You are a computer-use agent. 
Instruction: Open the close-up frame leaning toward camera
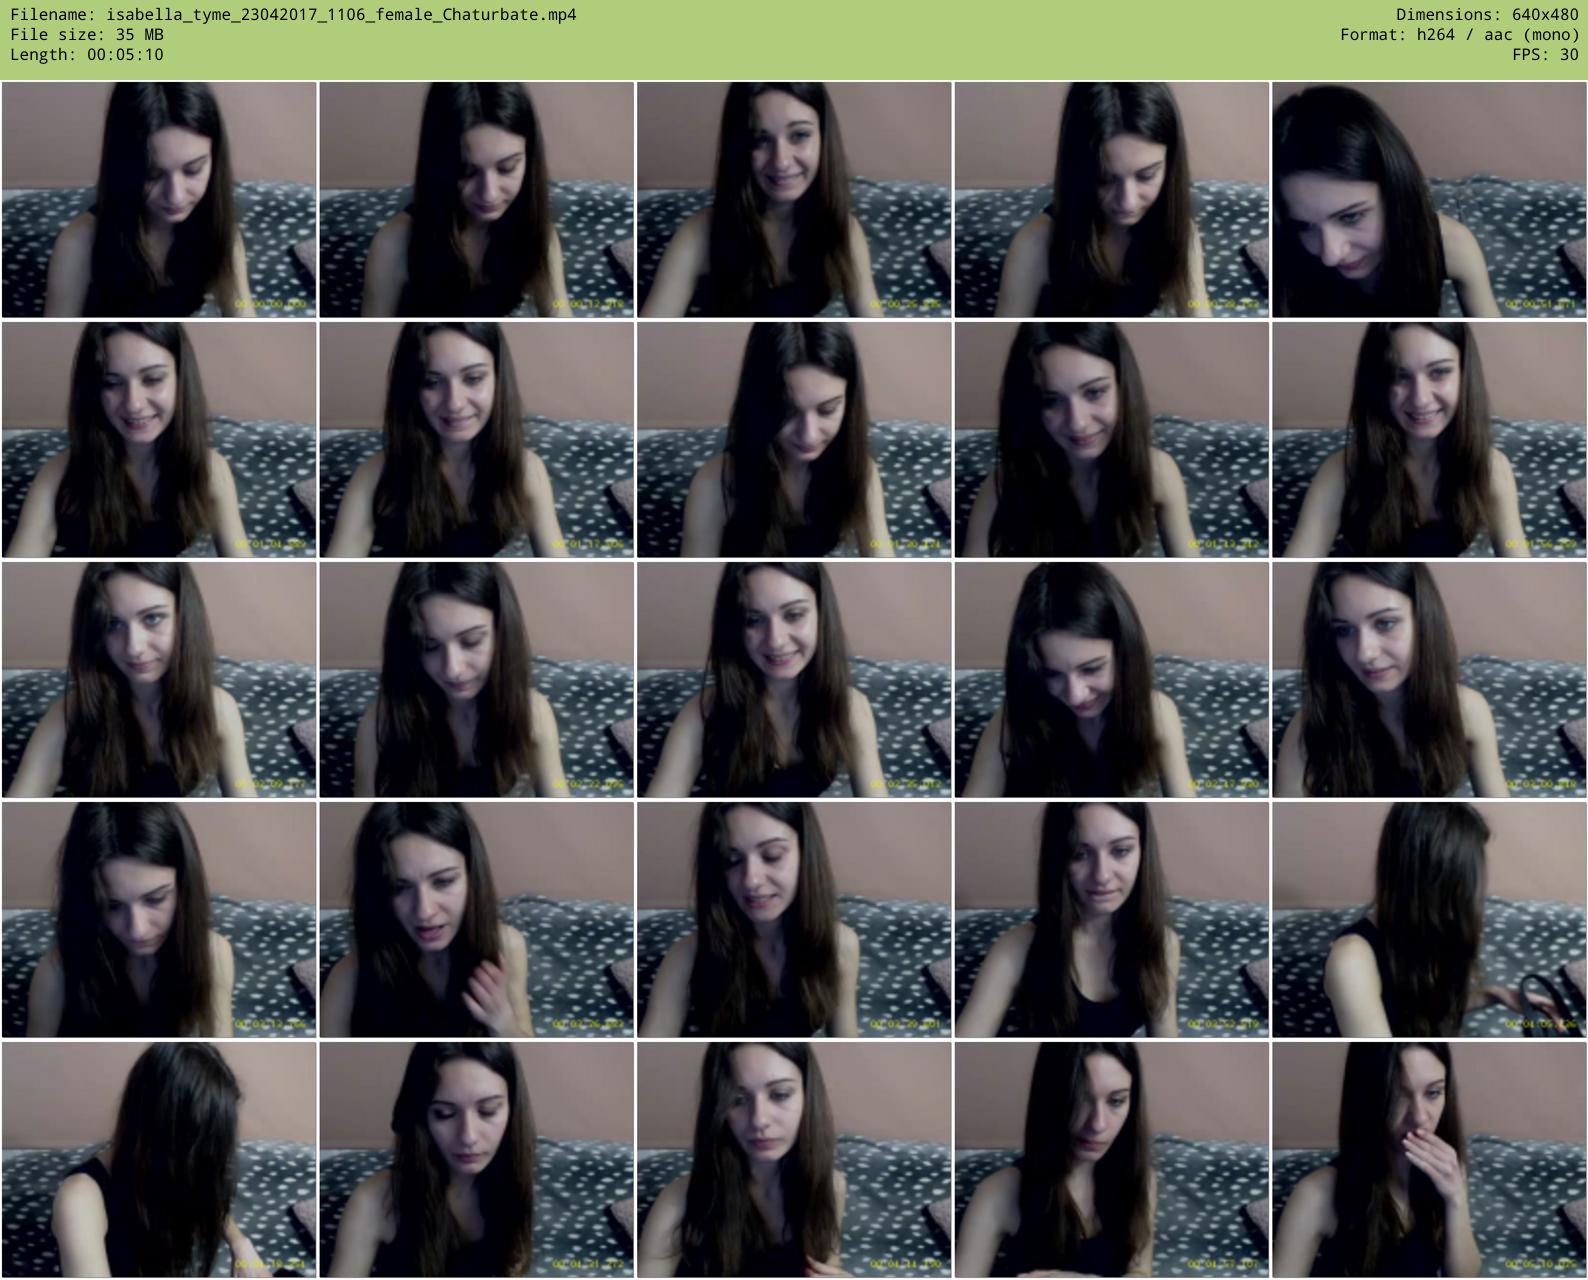(1429, 200)
